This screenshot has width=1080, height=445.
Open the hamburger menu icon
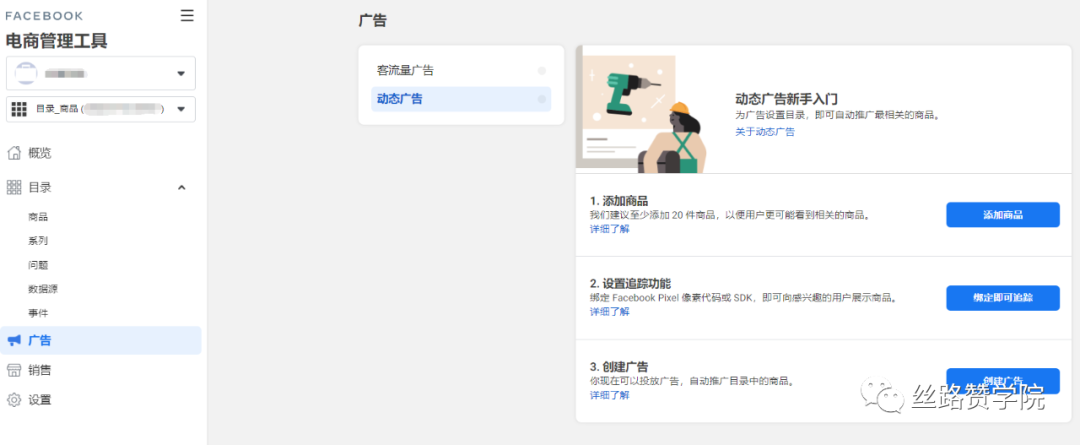(187, 16)
